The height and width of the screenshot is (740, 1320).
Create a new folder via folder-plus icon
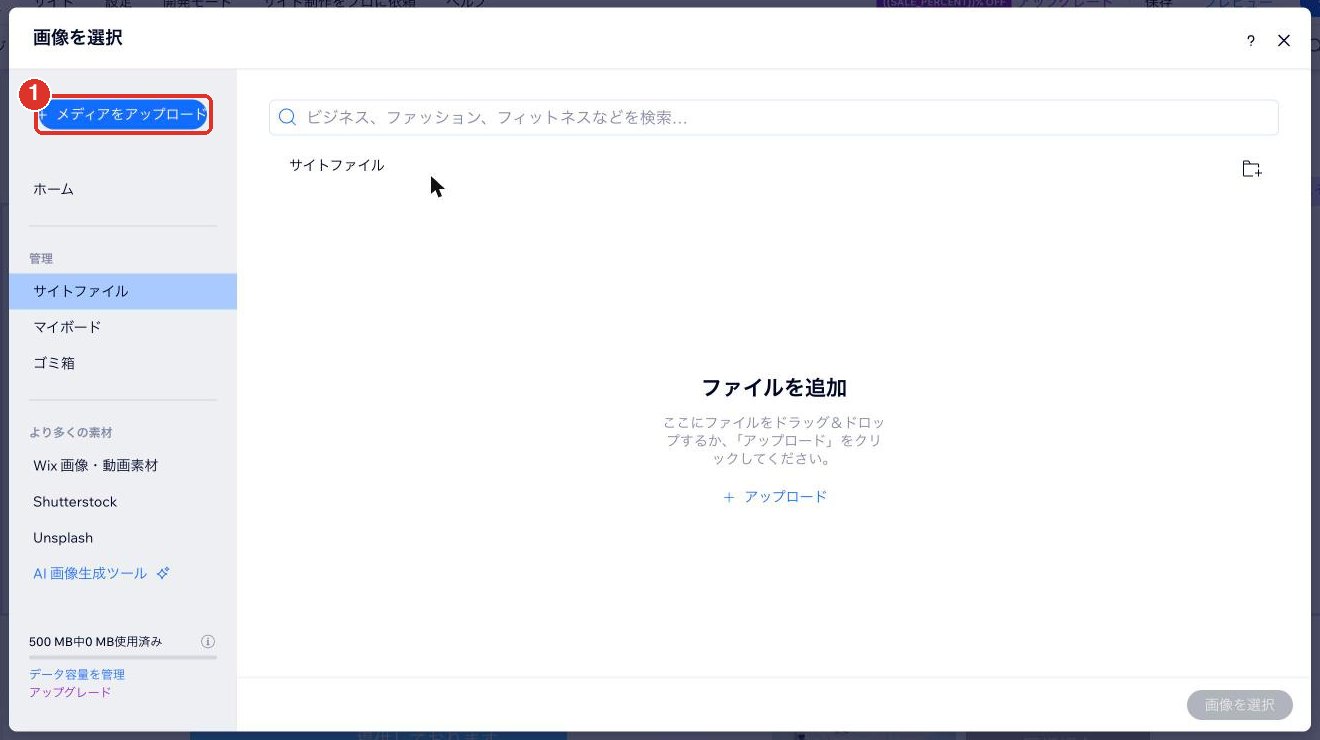click(1251, 169)
